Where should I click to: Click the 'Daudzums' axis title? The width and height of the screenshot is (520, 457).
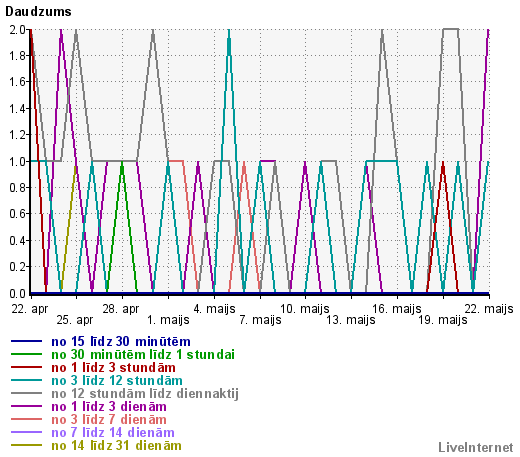pos(38,11)
